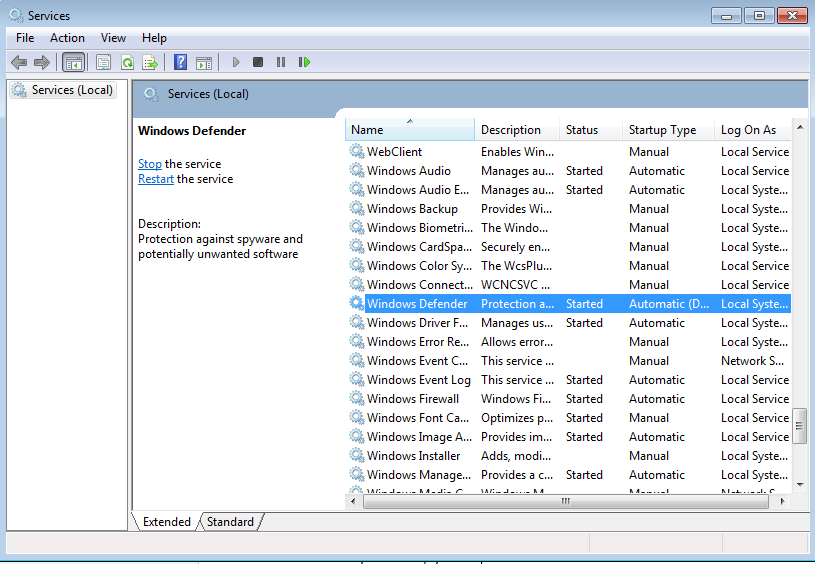Click the vertical scrollbar thumb
This screenshot has width=815, height=564.
pos(799,426)
